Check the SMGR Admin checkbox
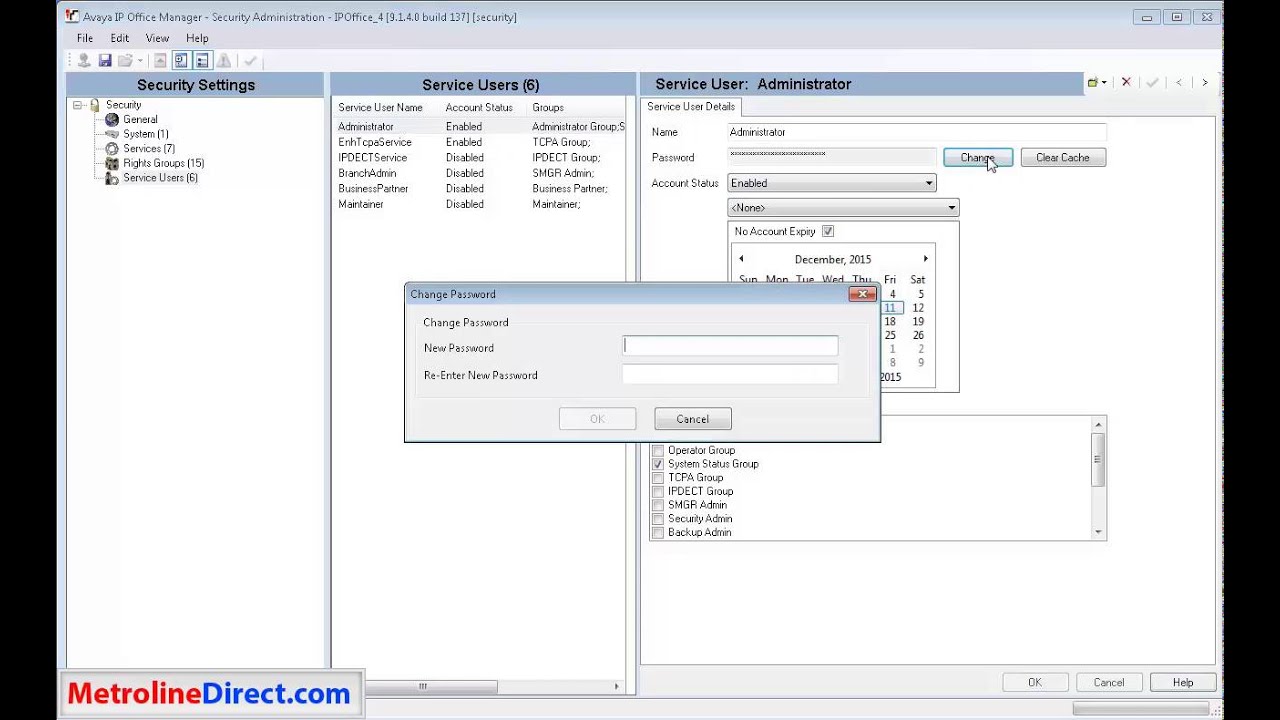This screenshot has width=1280, height=720. pyautogui.click(x=658, y=505)
